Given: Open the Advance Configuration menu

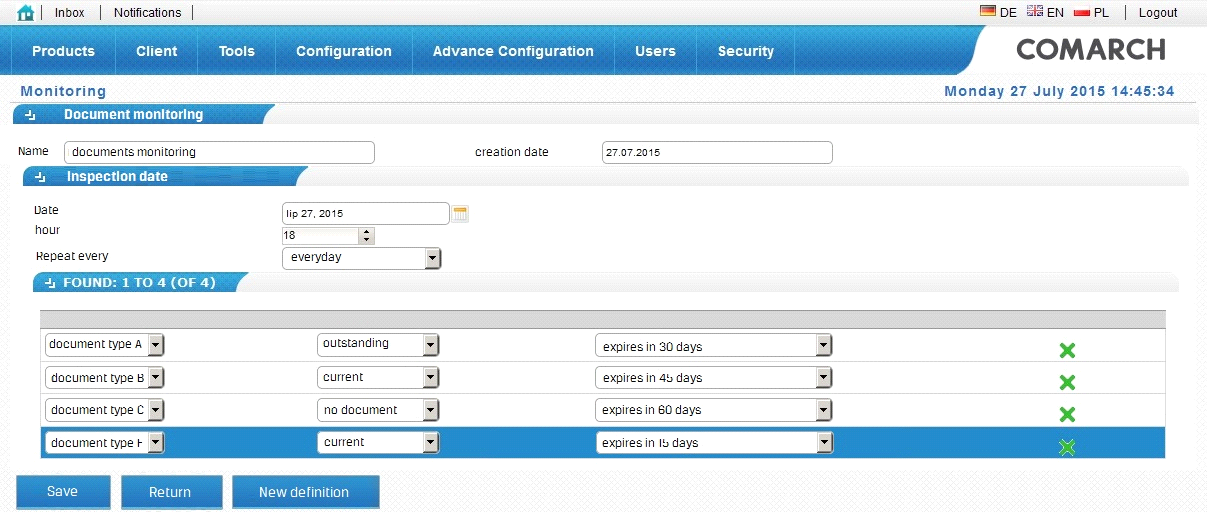Looking at the screenshot, I should [x=513, y=51].
